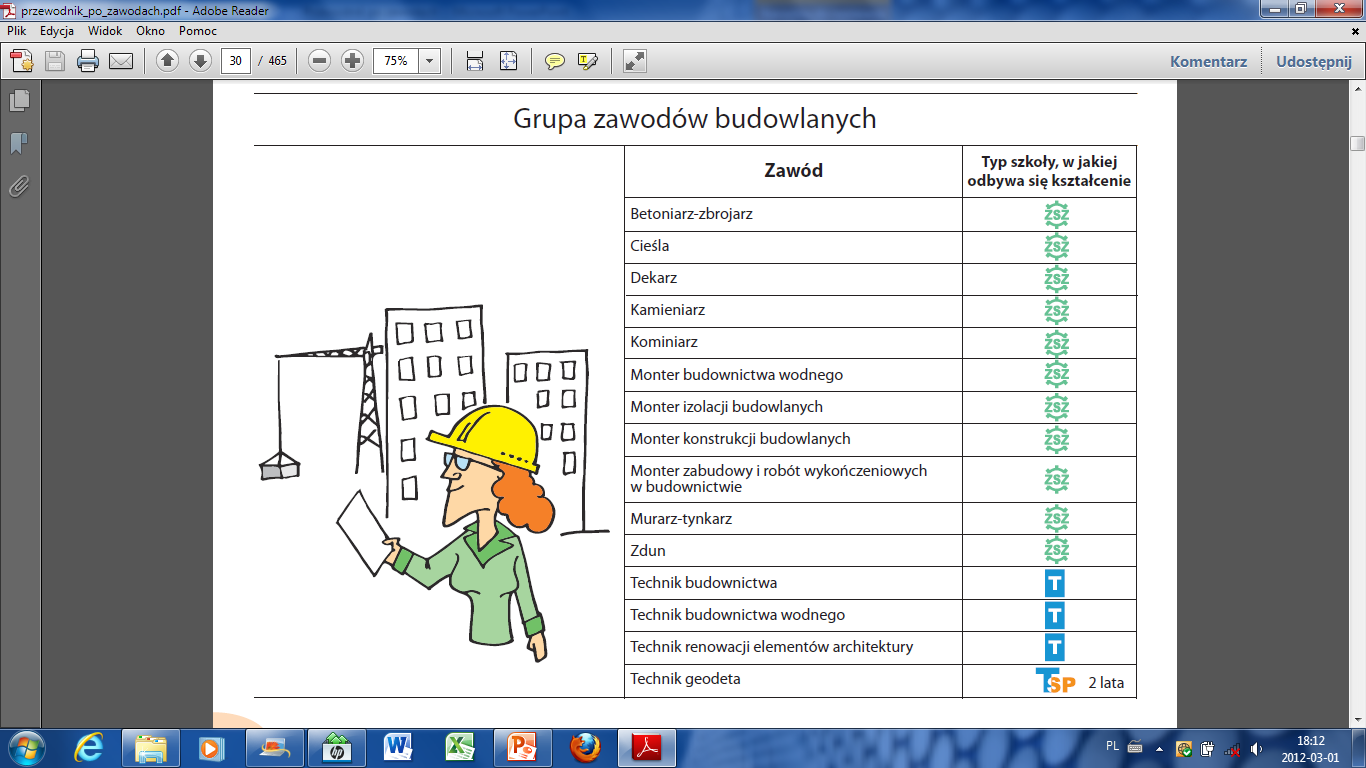Open the Pomoc menu
This screenshot has height=768, width=1366.
tap(198, 31)
